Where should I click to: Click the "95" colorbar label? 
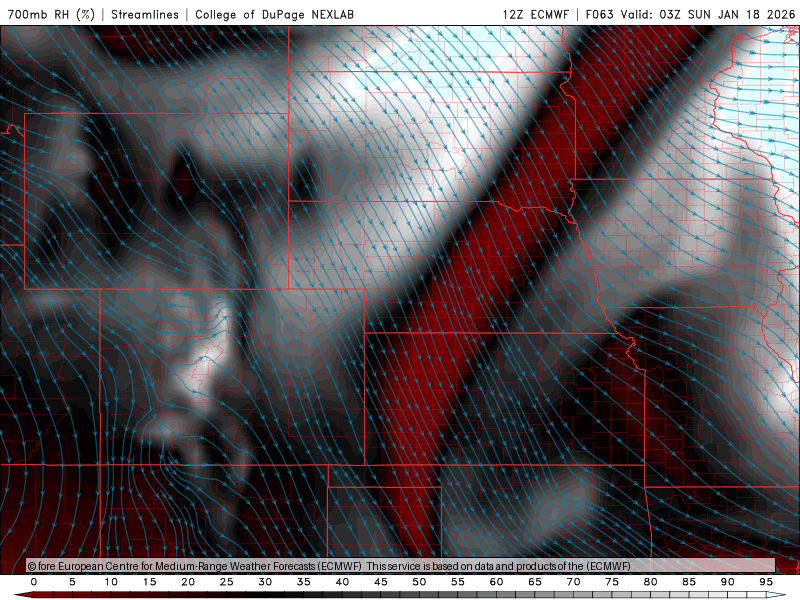[766, 582]
